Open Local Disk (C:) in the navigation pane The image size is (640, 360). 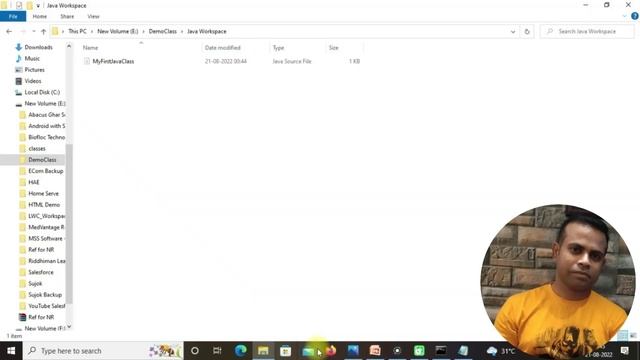pos(42,92)
